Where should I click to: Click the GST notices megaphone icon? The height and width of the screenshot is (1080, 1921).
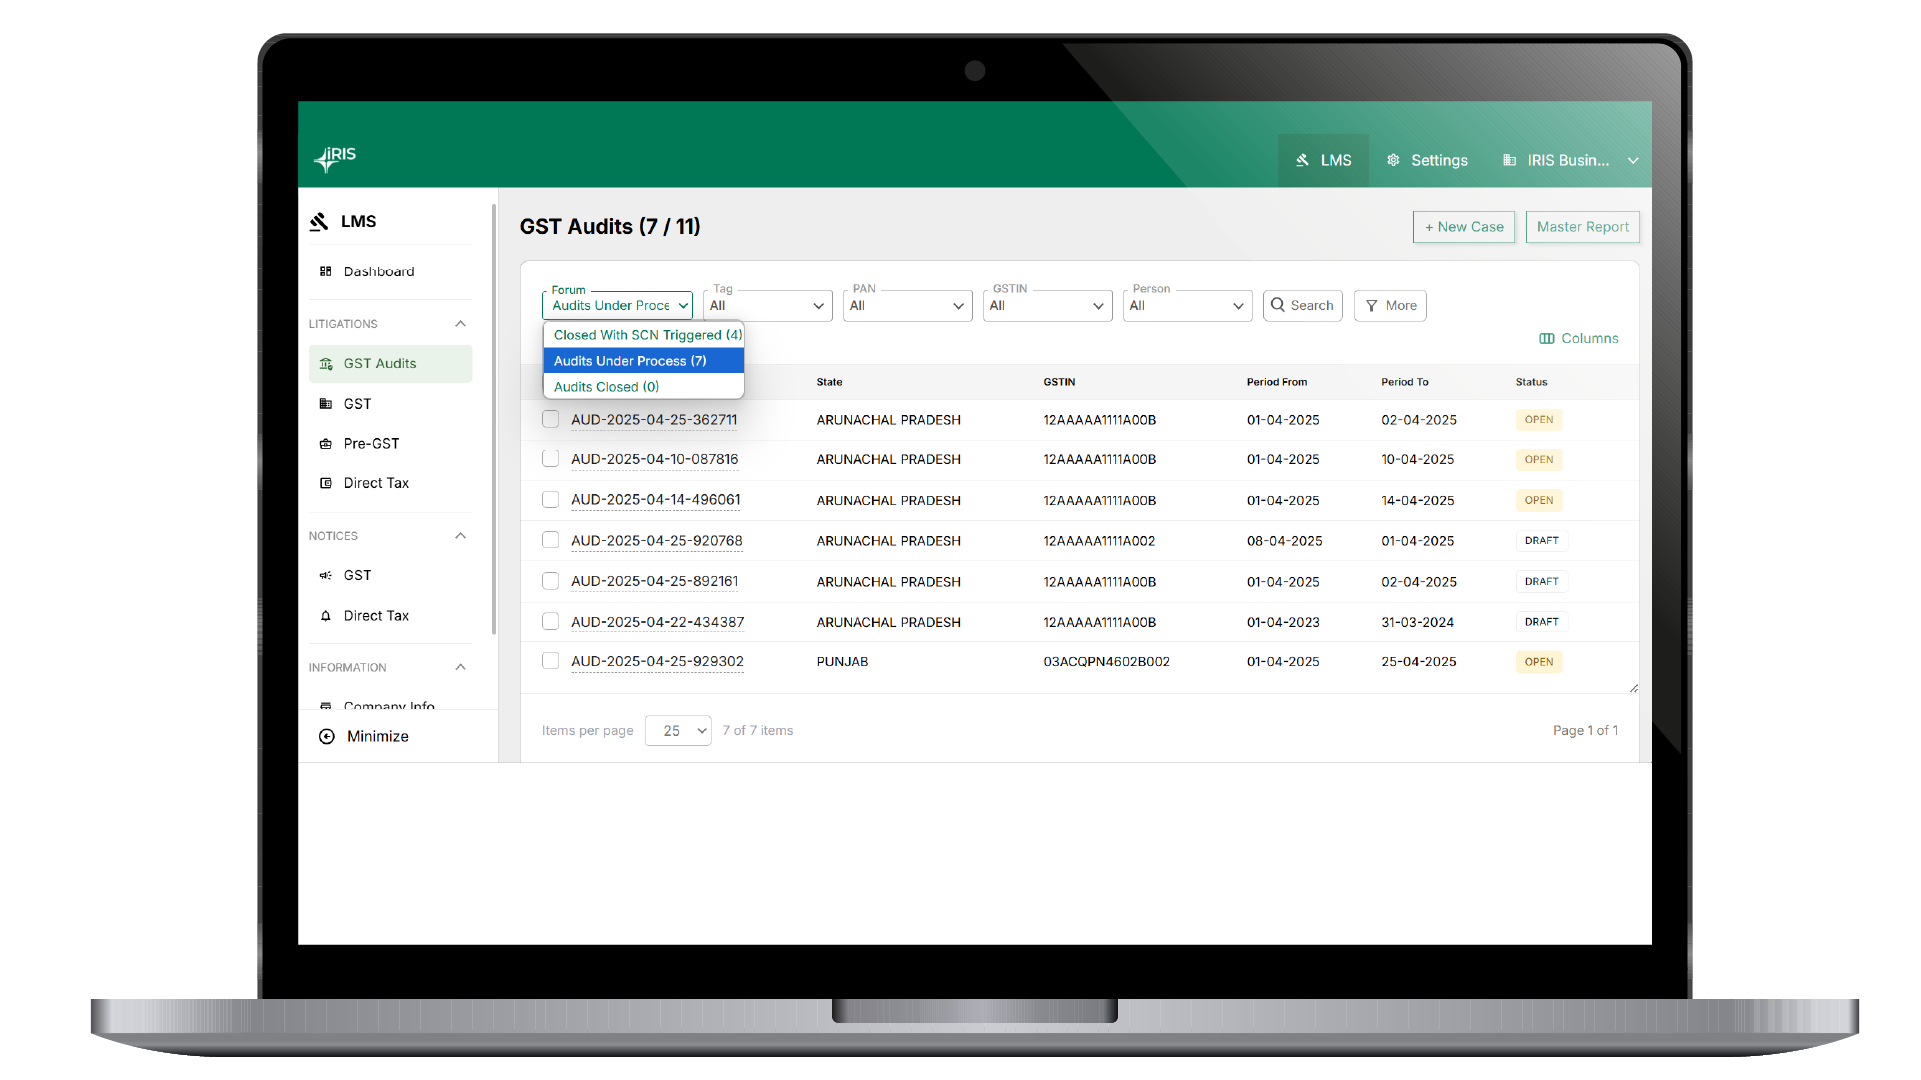pos(325,575)
